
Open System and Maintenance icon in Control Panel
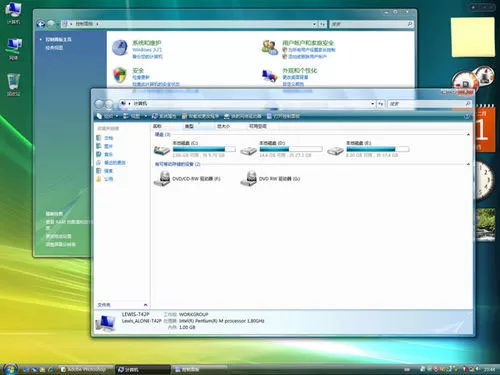click(120, 48)
